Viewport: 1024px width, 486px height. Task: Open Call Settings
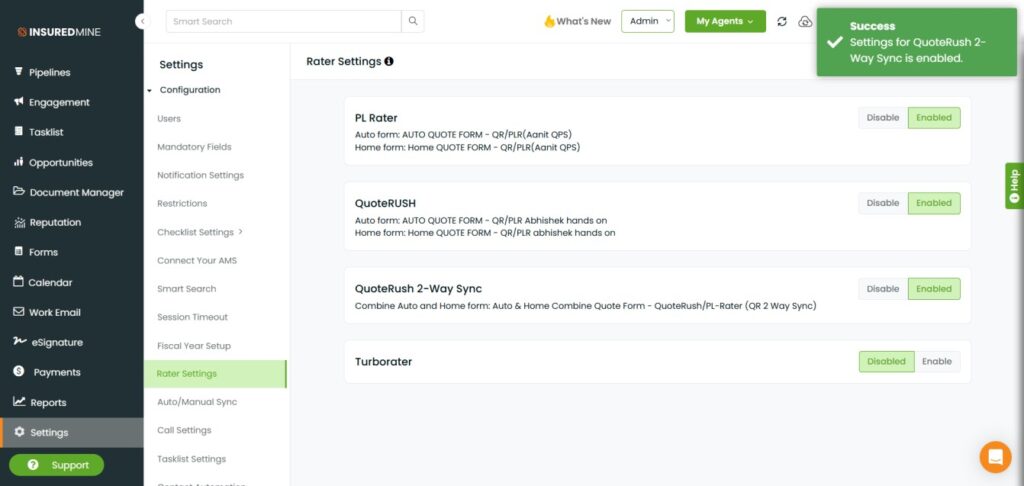coord(184,430)
